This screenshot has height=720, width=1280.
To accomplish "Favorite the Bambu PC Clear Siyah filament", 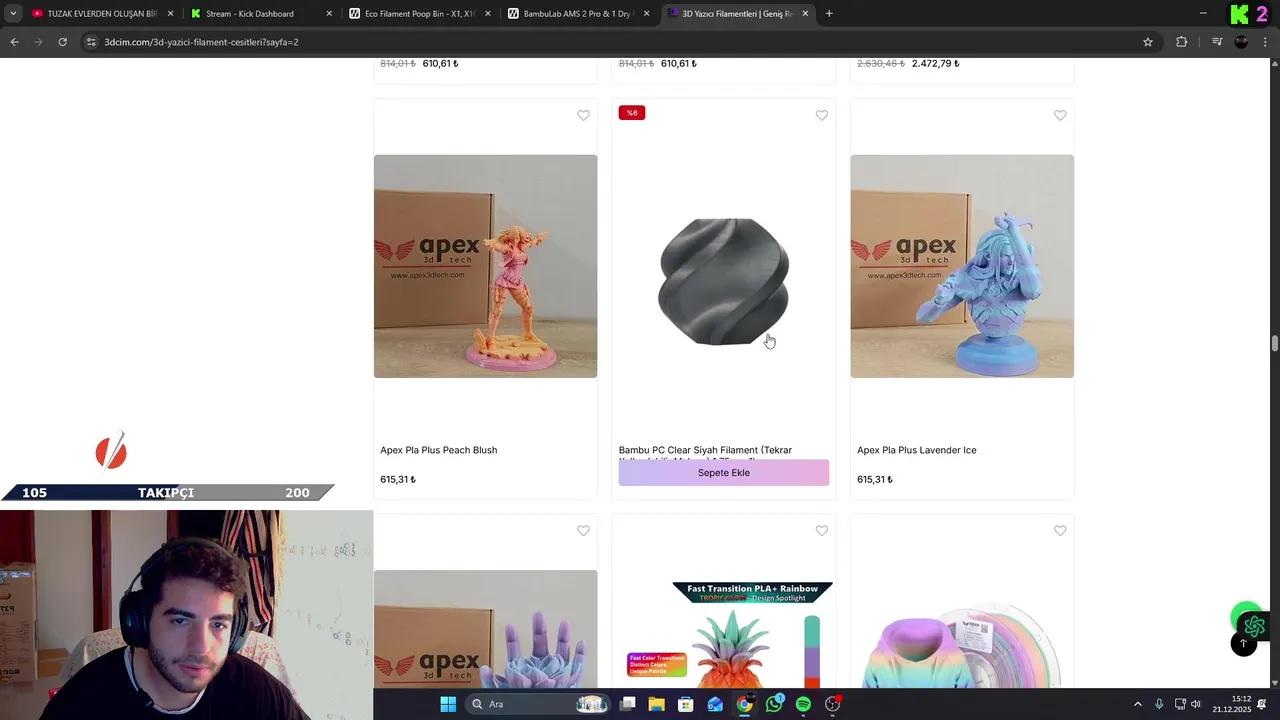I will 821,115.
